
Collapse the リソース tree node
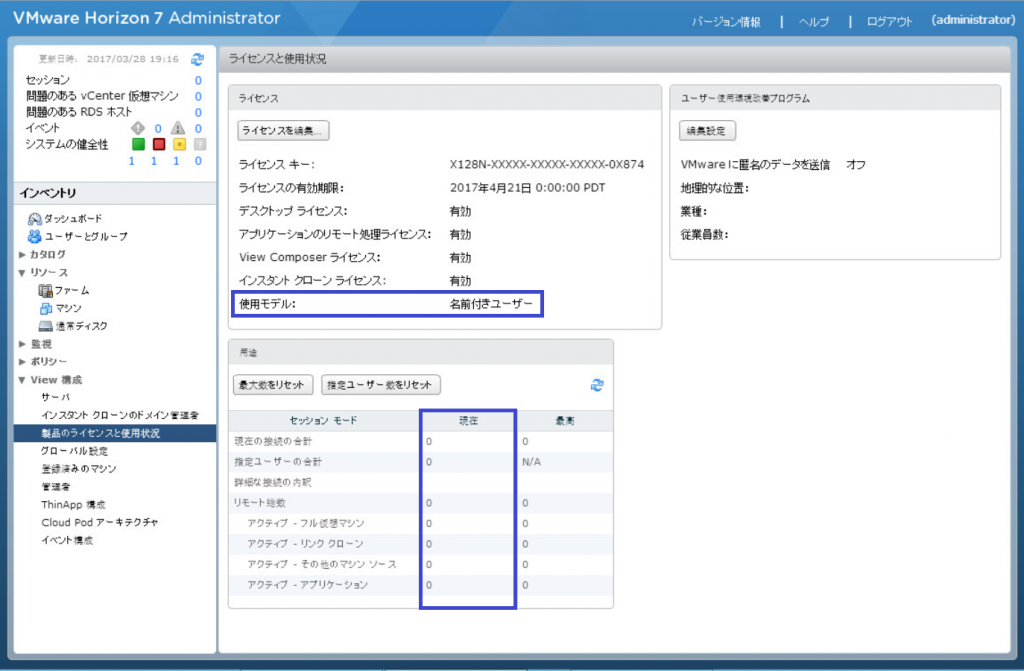22,272
